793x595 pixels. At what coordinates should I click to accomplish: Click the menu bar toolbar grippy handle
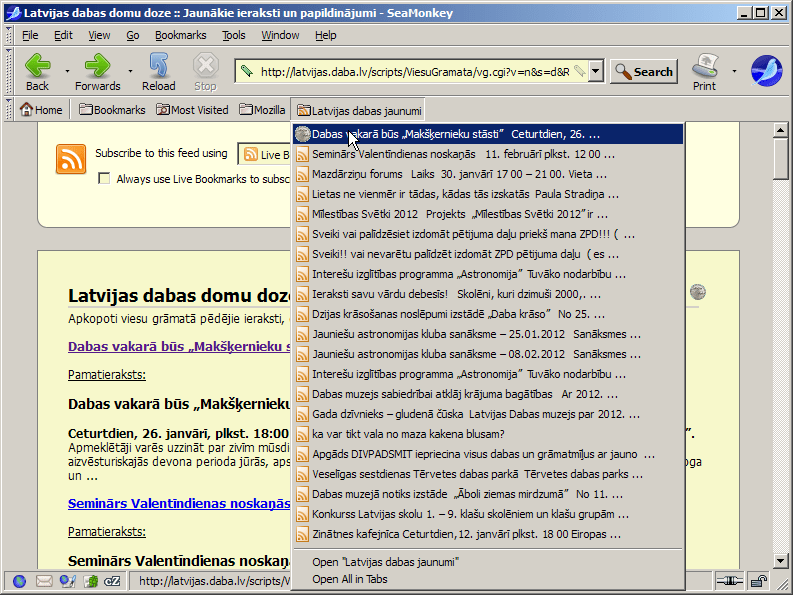pyautogui.click(x=9, y=35)
